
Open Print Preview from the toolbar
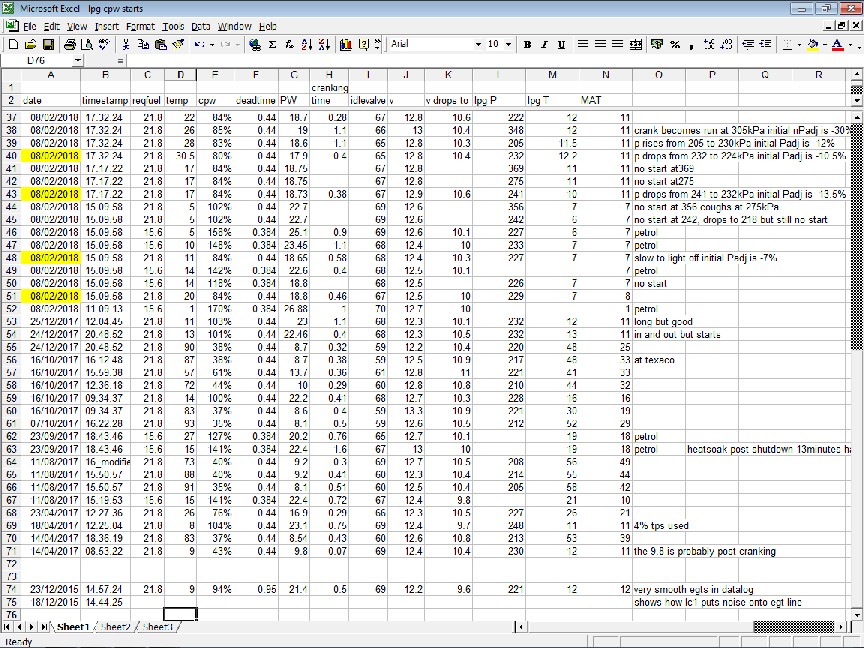[87, 45]
